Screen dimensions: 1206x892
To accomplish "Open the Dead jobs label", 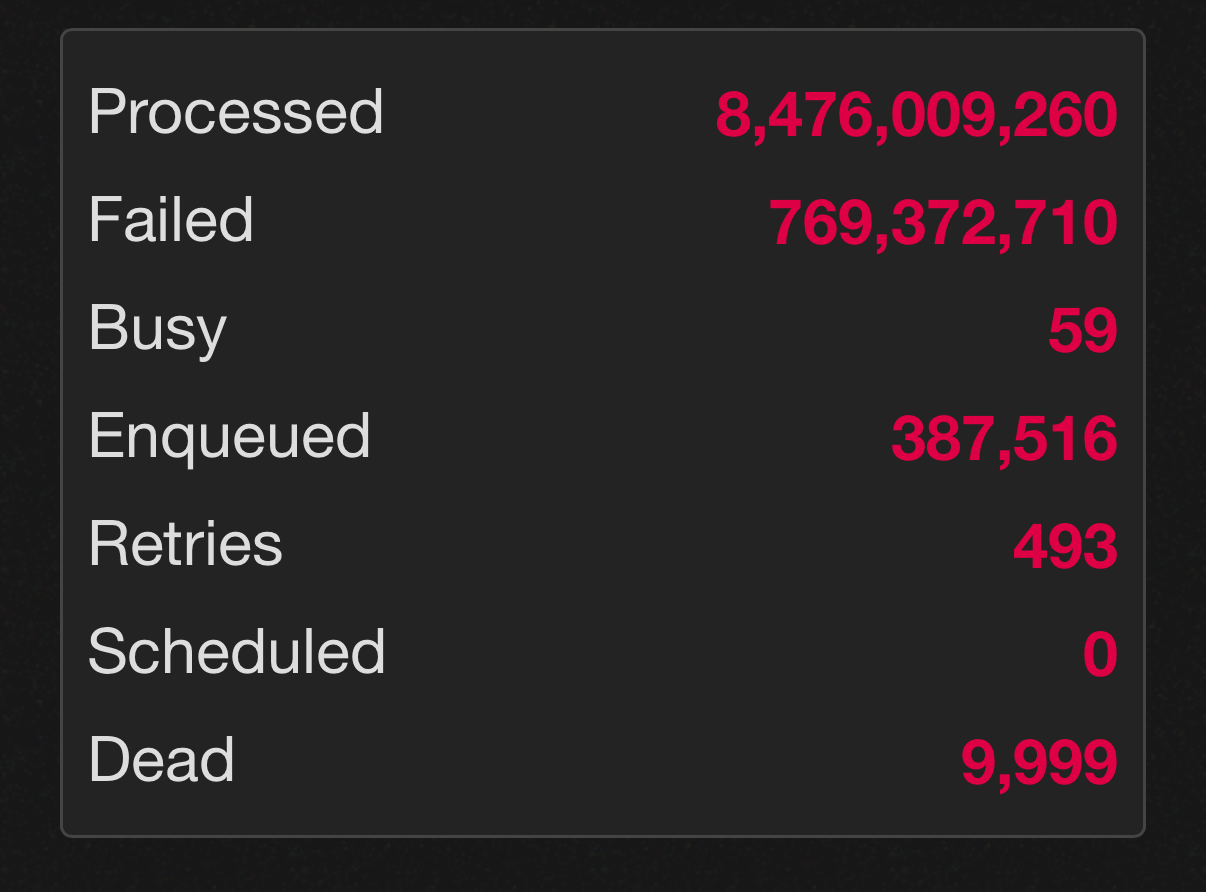I will tap(161, 760).
